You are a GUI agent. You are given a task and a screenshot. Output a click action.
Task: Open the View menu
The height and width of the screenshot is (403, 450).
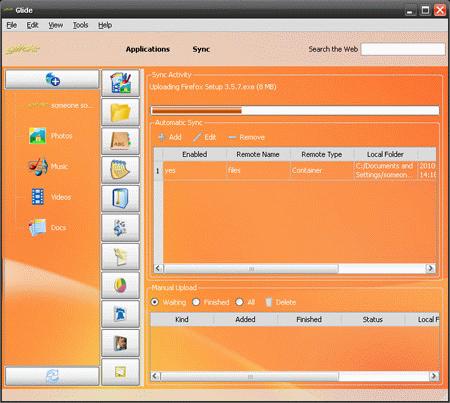tap(56, 25)
